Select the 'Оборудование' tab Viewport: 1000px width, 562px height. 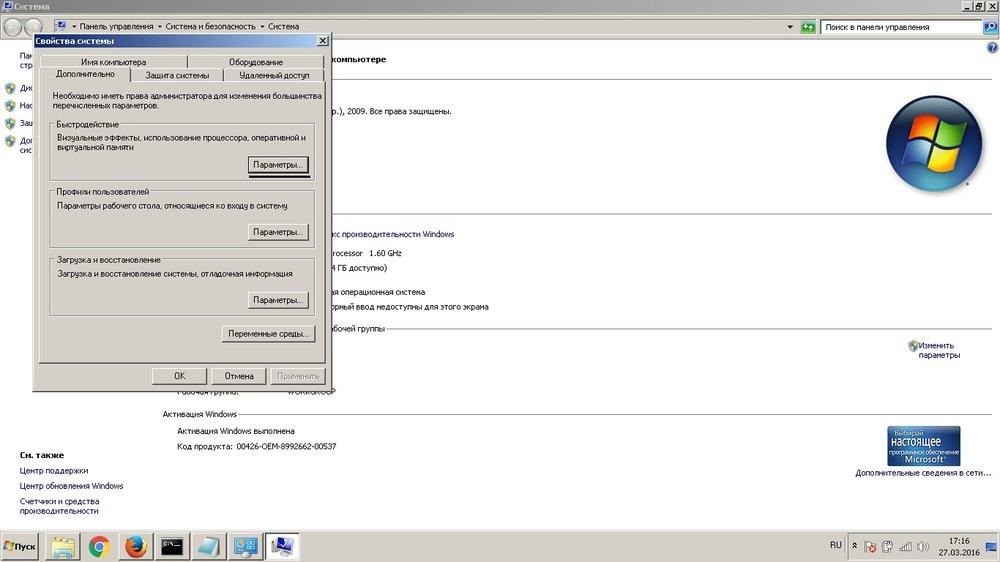point(256,62)
